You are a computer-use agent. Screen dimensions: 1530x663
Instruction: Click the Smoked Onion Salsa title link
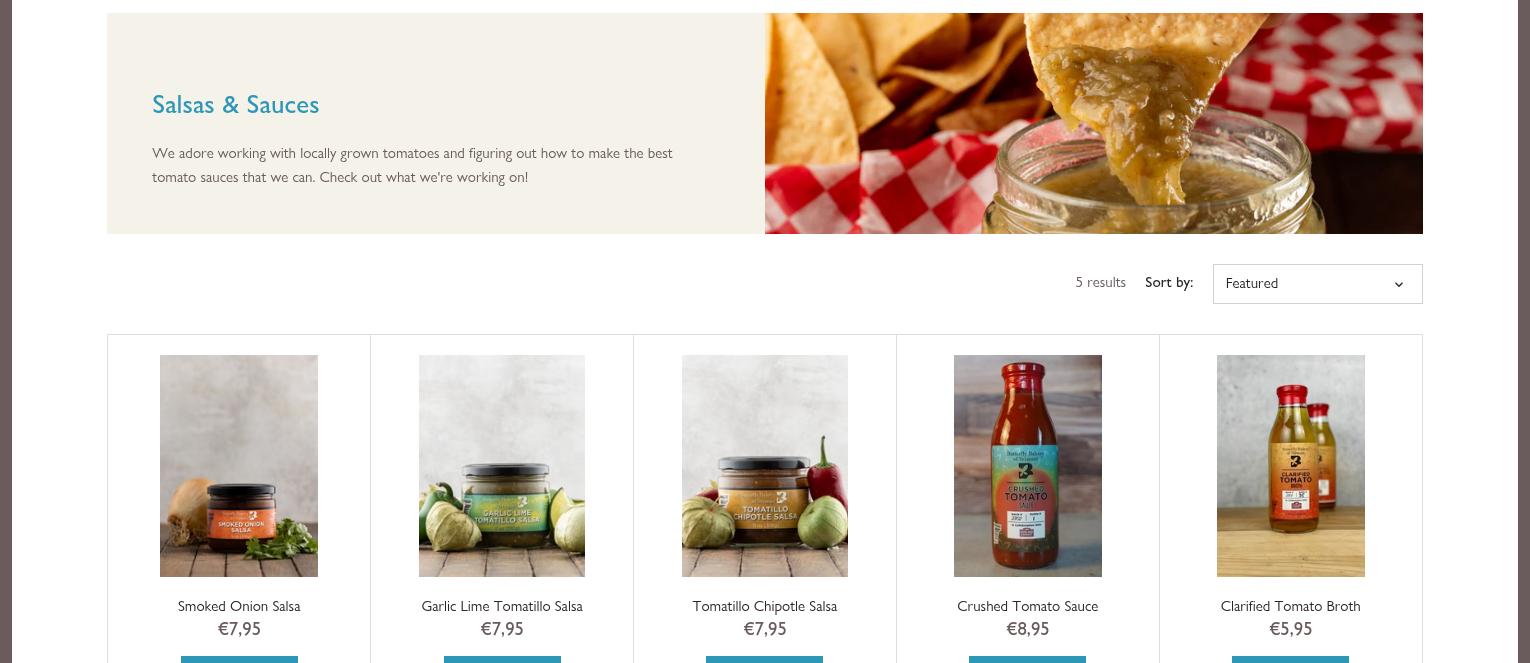click(239, 606)
